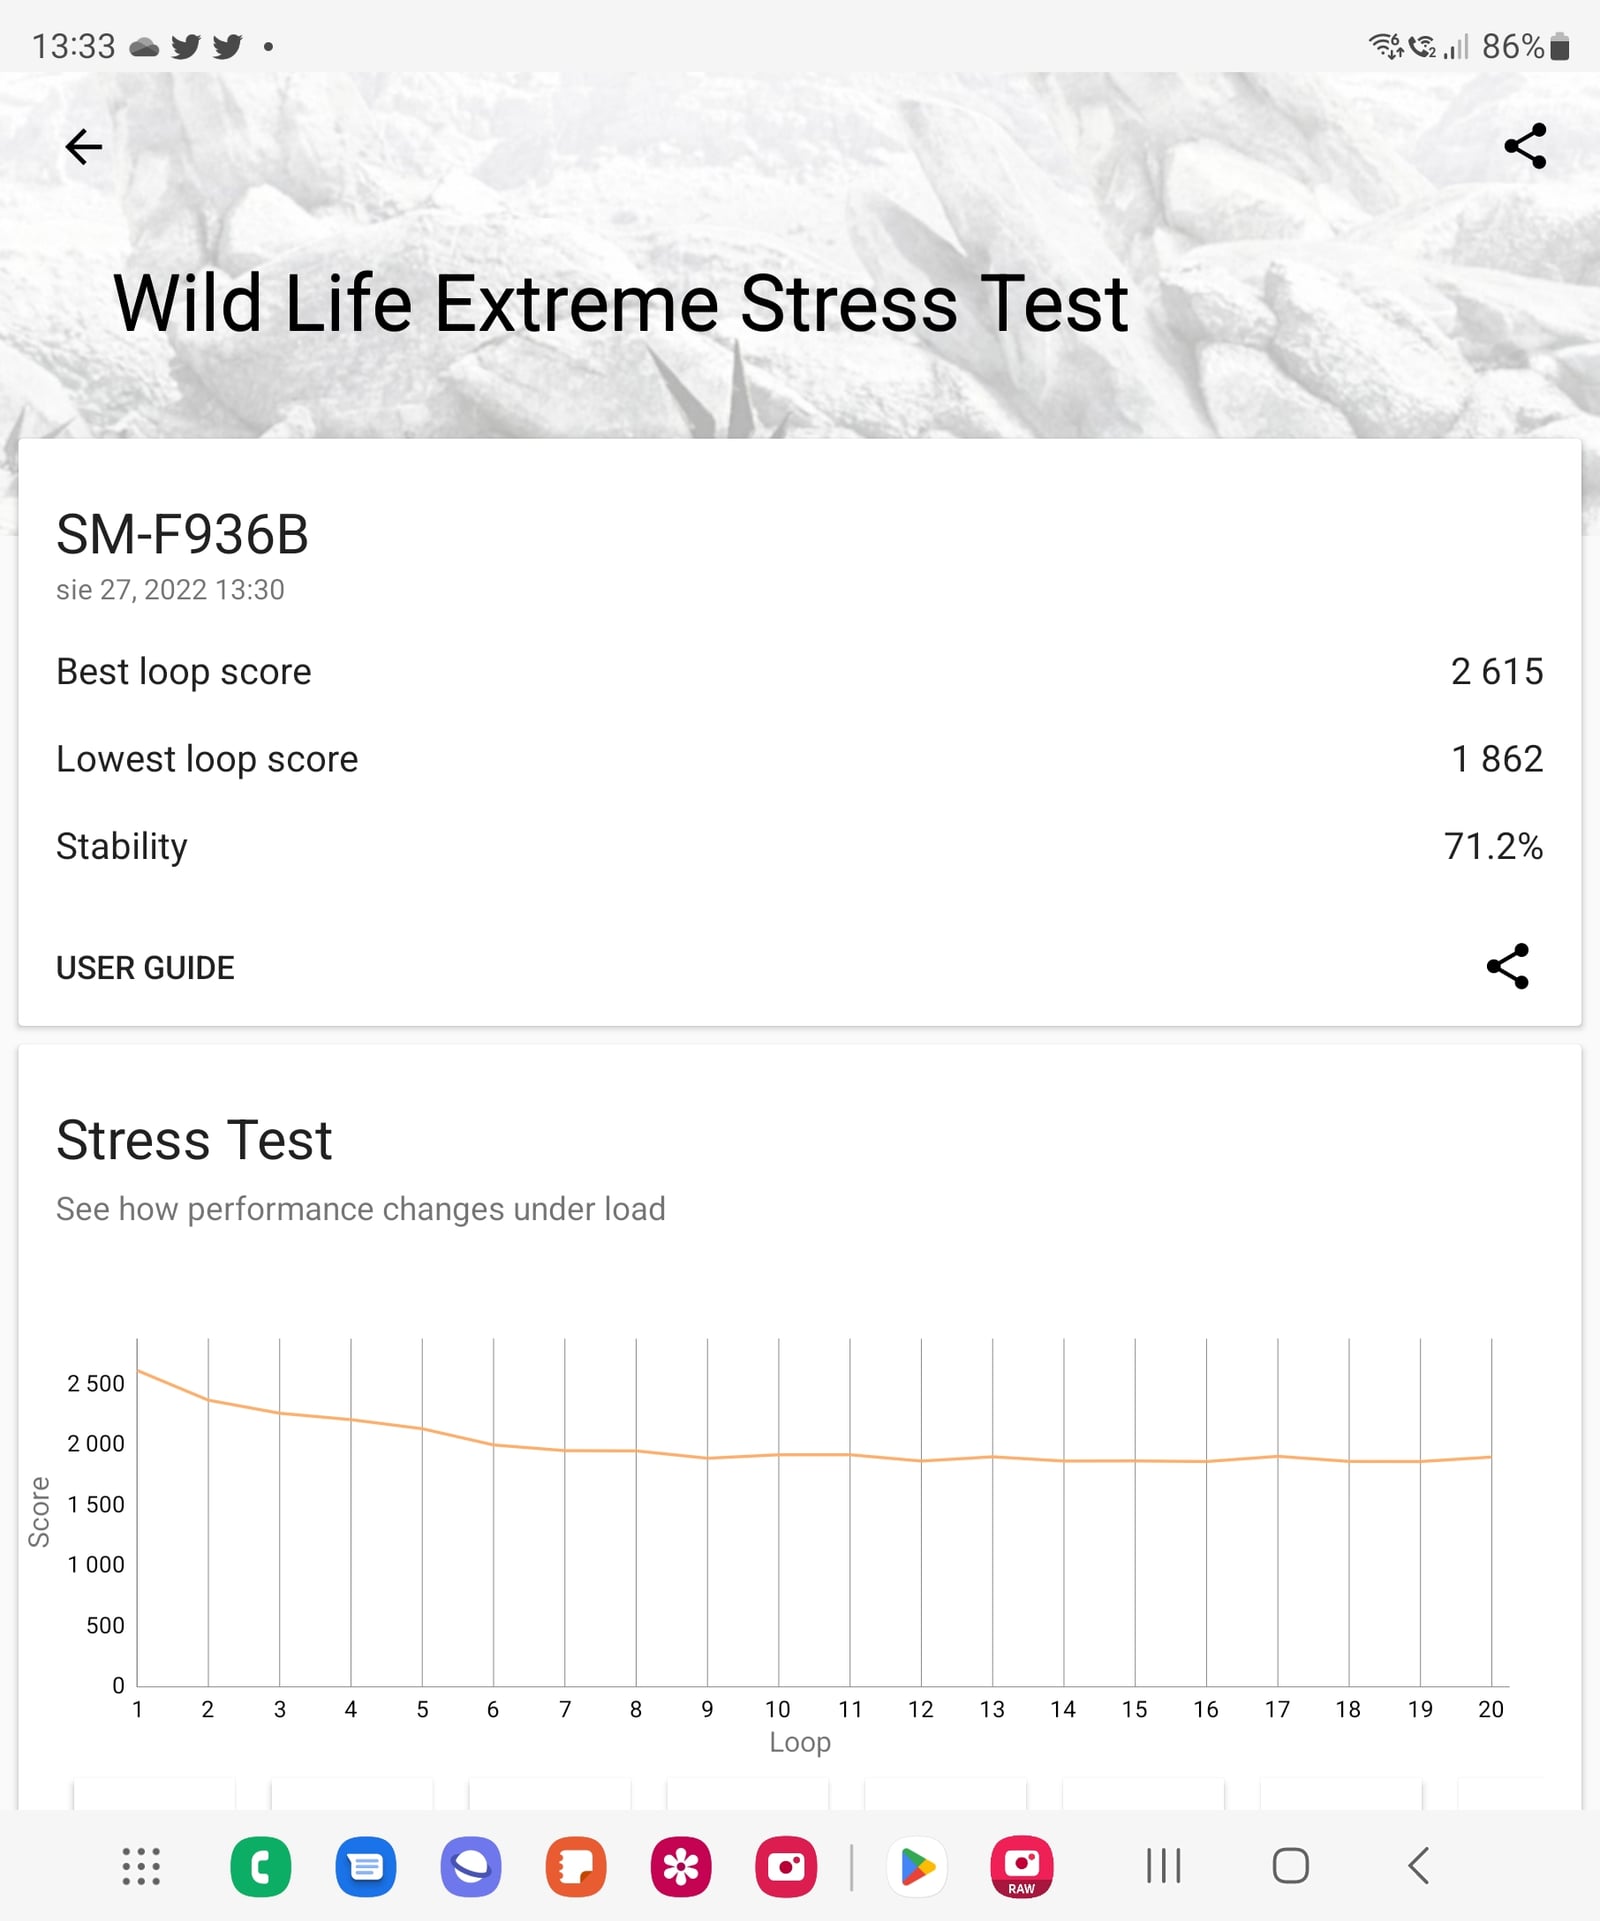Image resolution: width=1600 pixels, height=1921 pixels.
Task: Tap the system back chevron button
Action: click(x=1418, y=1866)
